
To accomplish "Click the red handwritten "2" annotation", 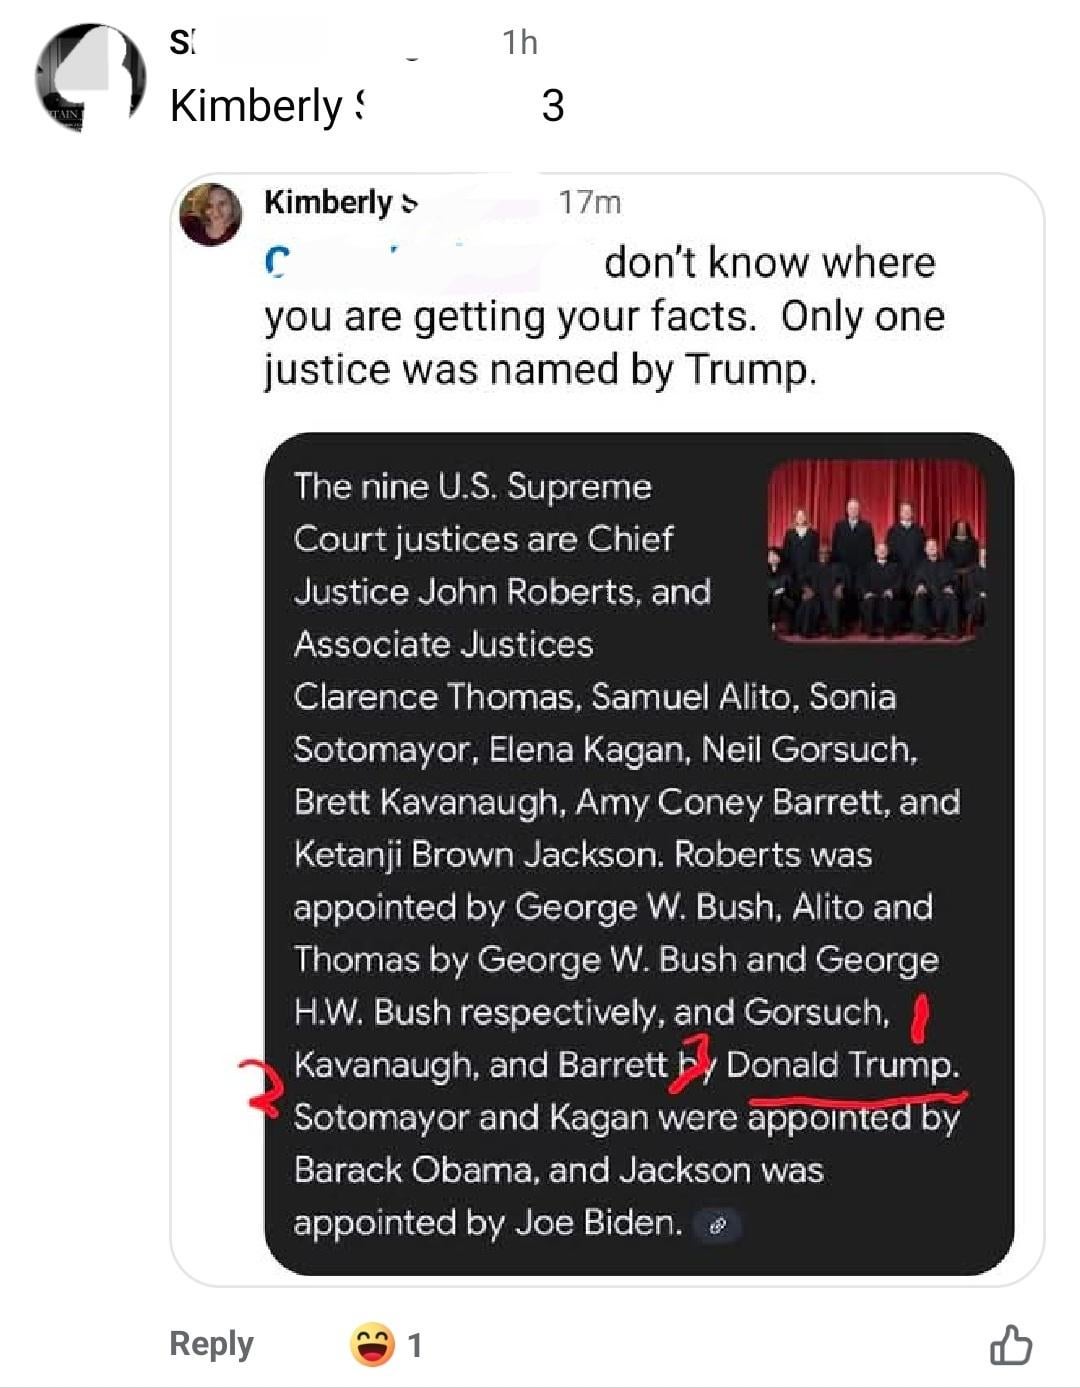I will [x=259, y=1087].
